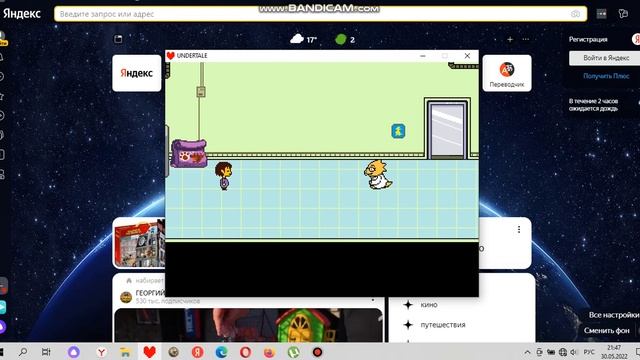Click the ГЕОРГИЙ channel avatar
640x360 pixels.
[x=126, y=297]
